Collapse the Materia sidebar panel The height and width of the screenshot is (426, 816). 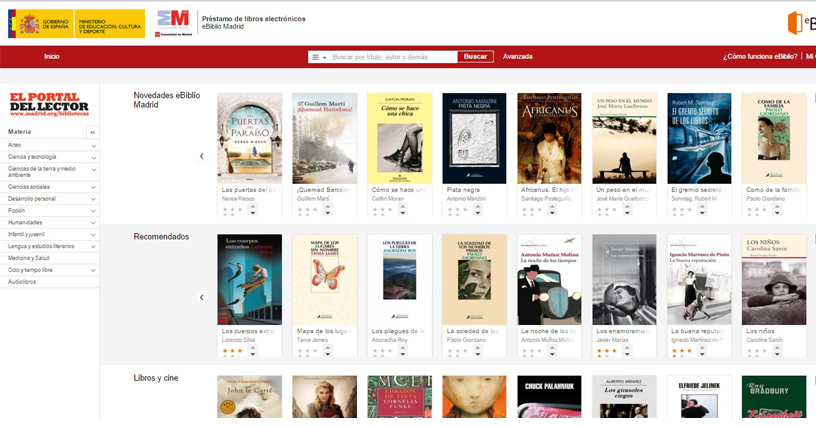coord(93,132)
